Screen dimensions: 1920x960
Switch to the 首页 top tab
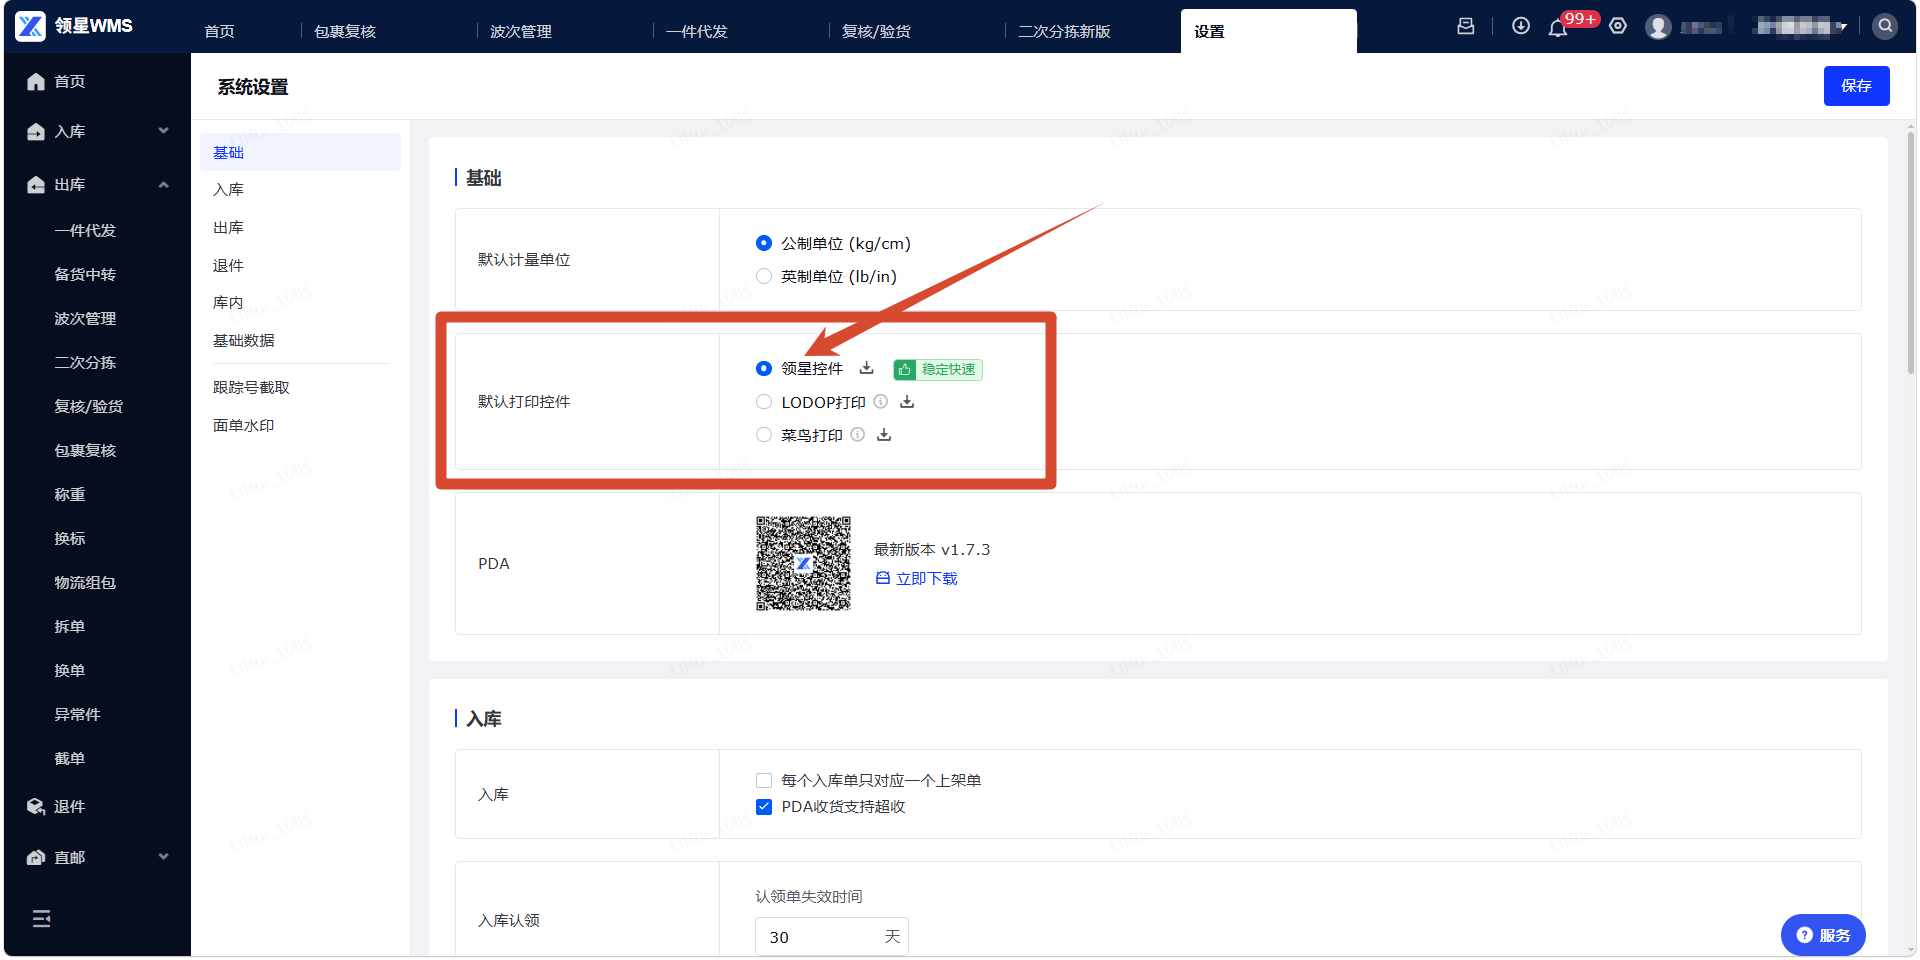pyautogui.click(x=219, y=32)
